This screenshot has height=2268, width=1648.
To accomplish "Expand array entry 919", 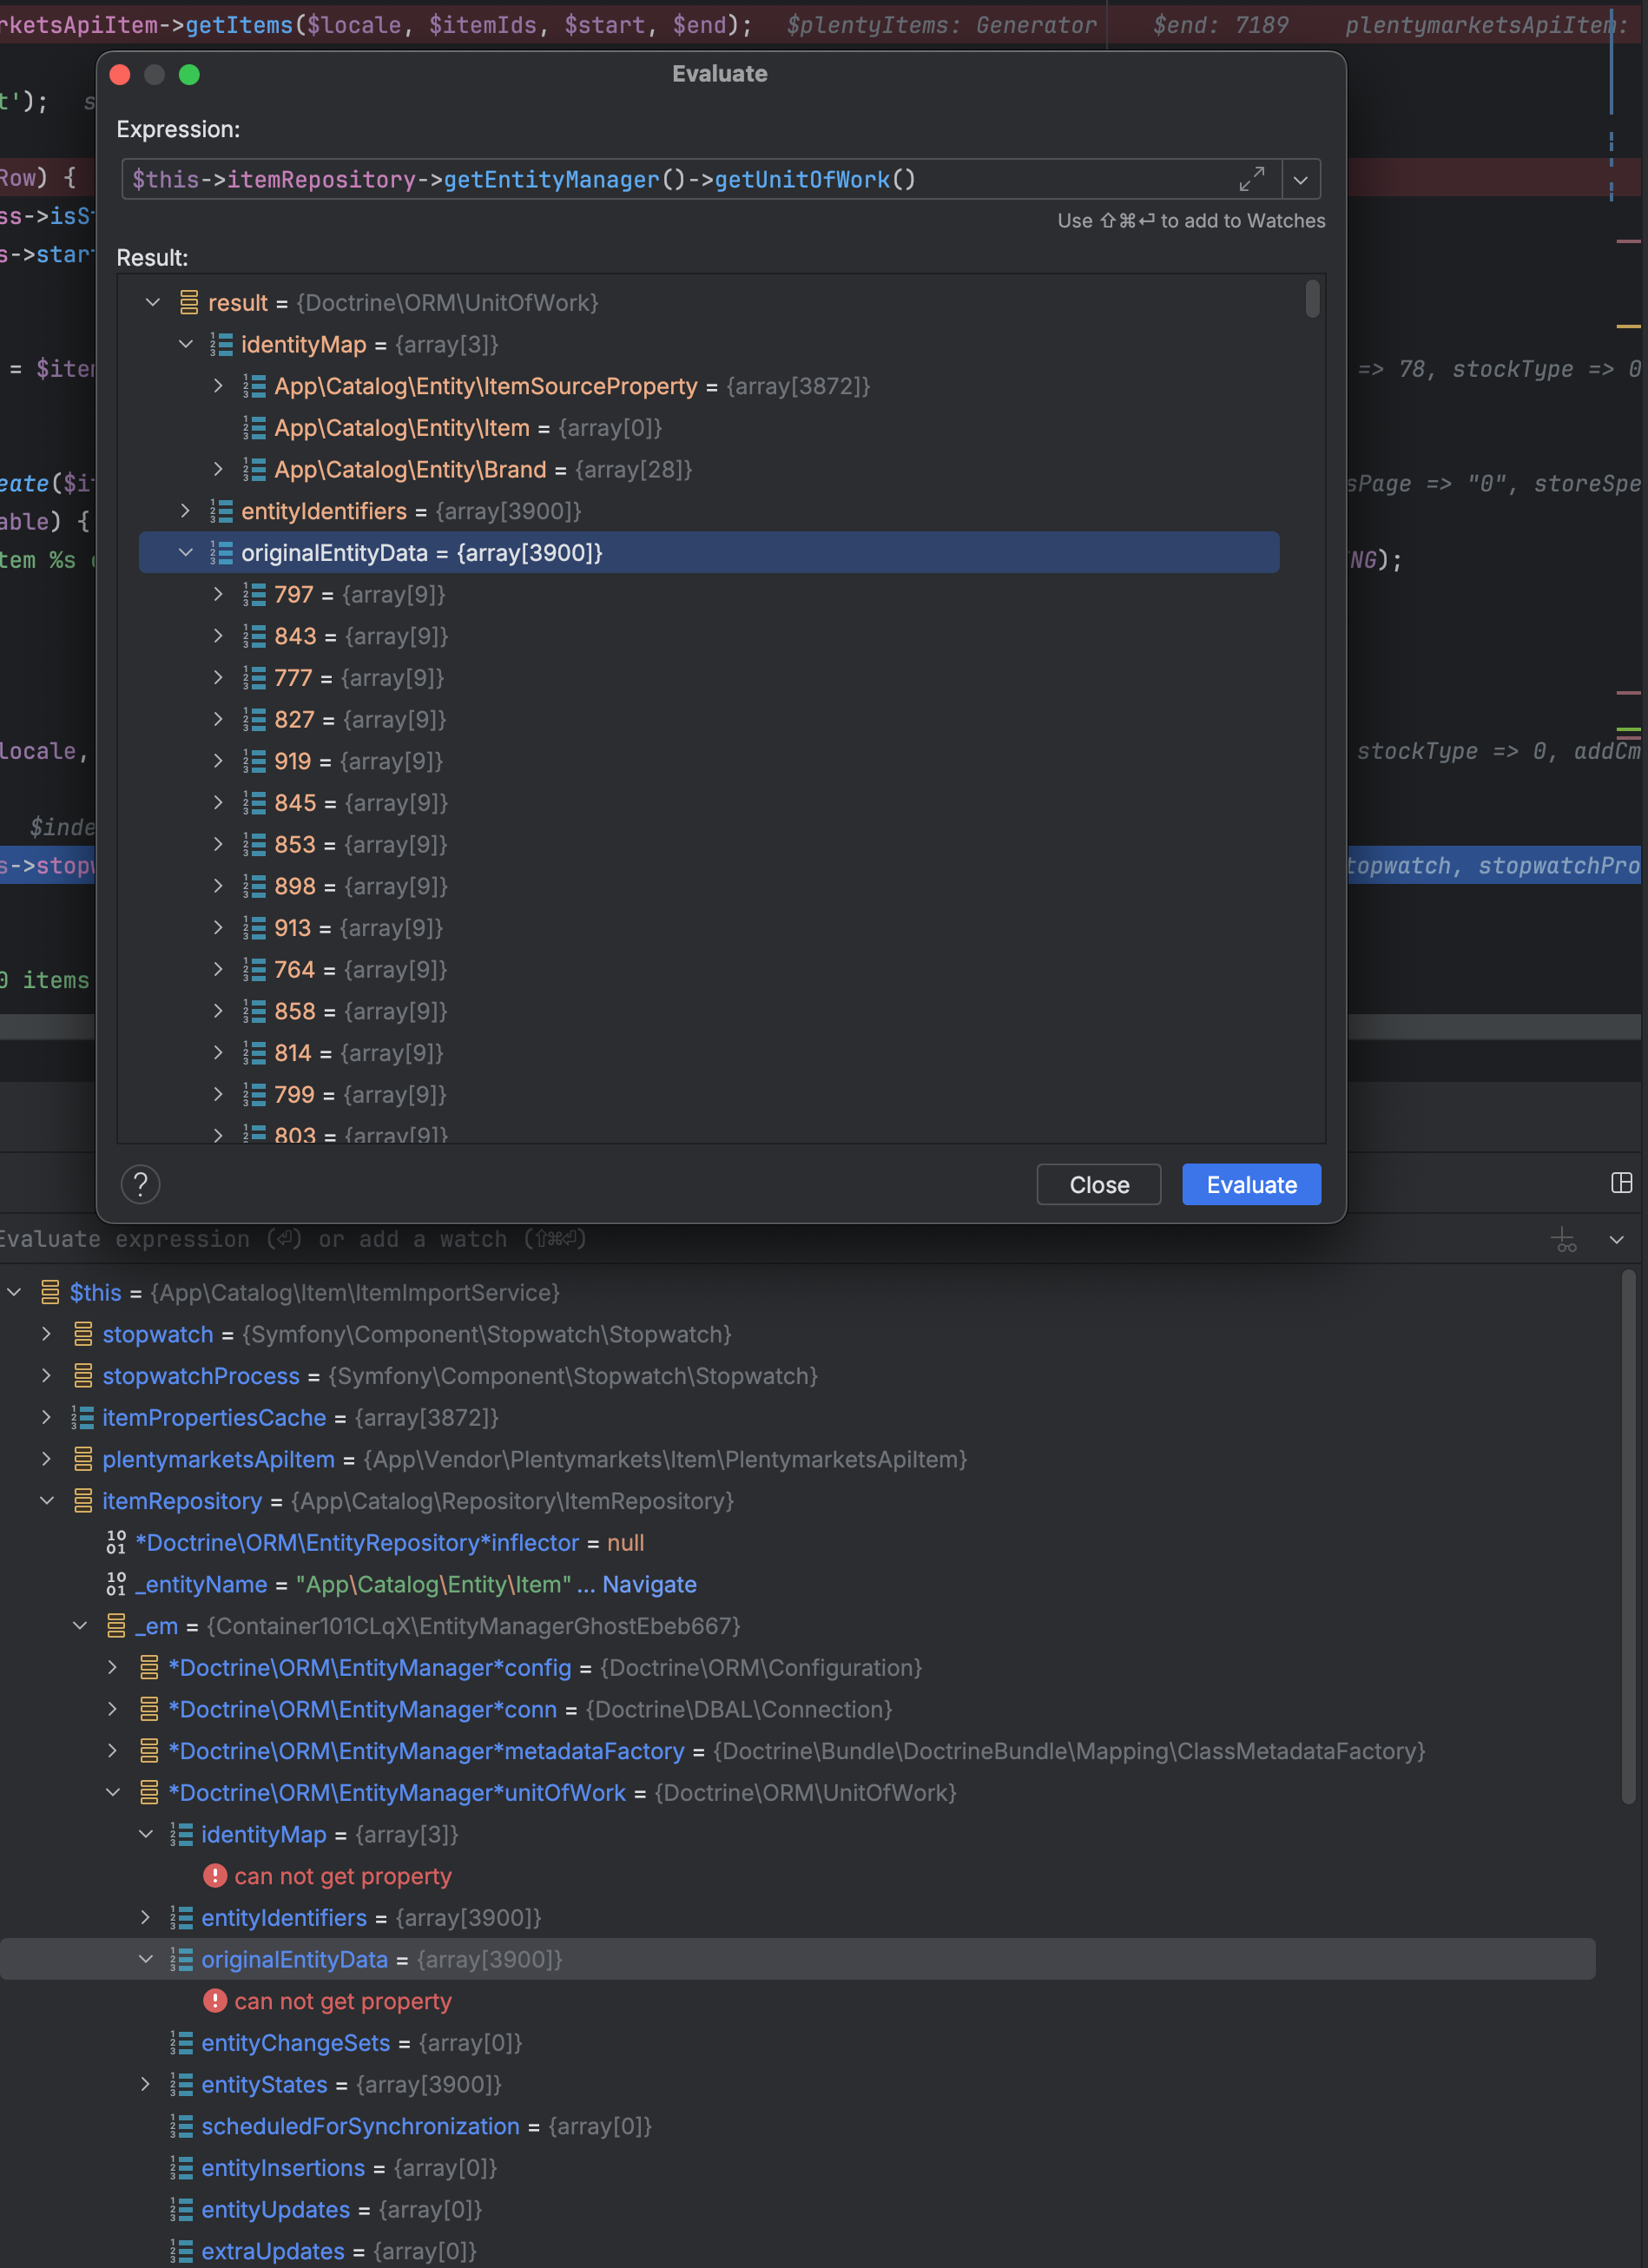I will pos(219,761).
